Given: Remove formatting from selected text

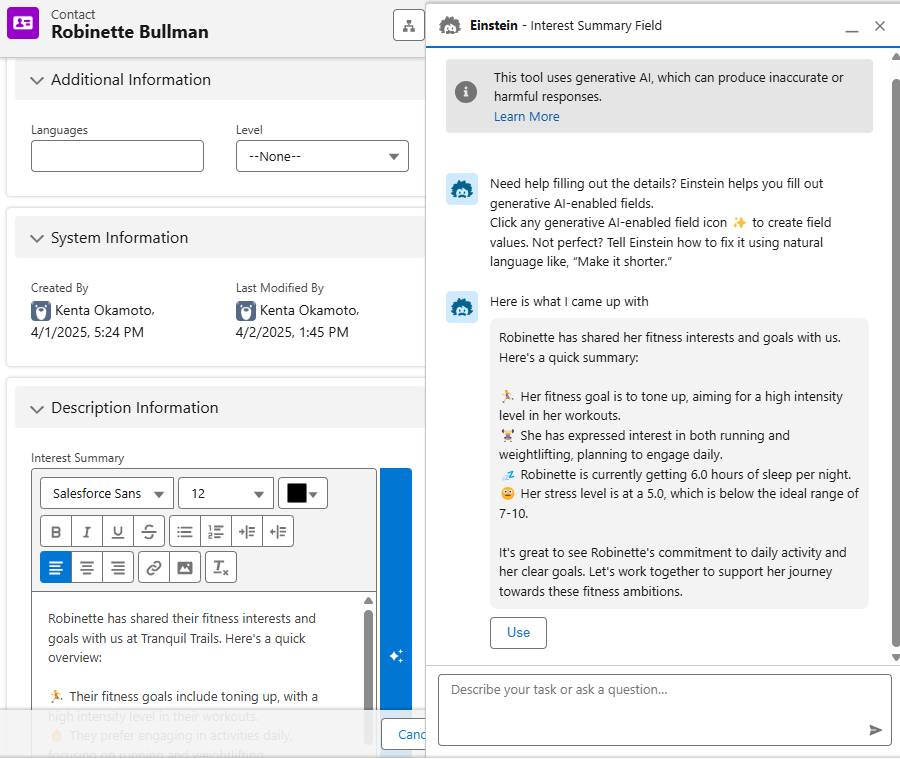Looking at the screenshot, I should [x=221, y=567].
